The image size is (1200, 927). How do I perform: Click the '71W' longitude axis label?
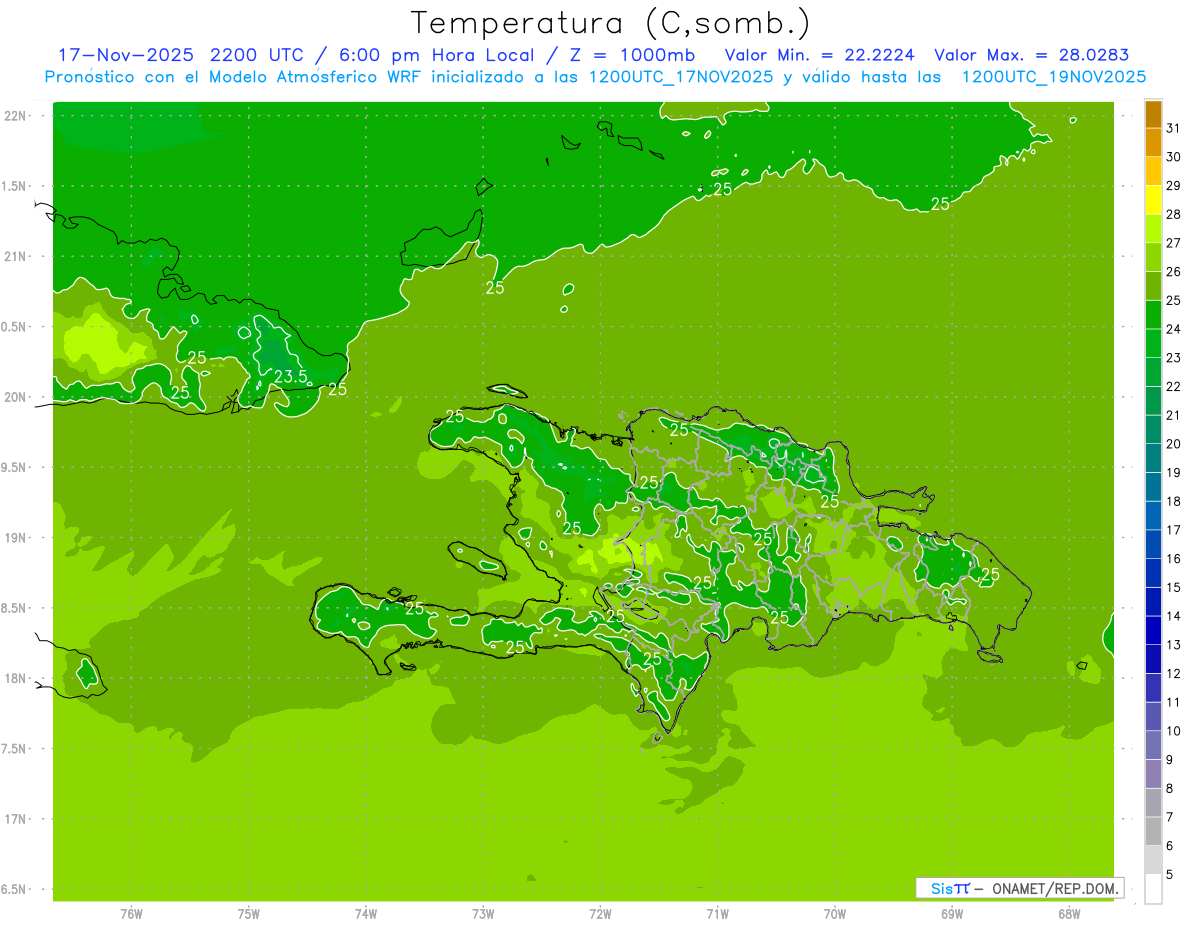pyautogui.click(x=717, y=913)
